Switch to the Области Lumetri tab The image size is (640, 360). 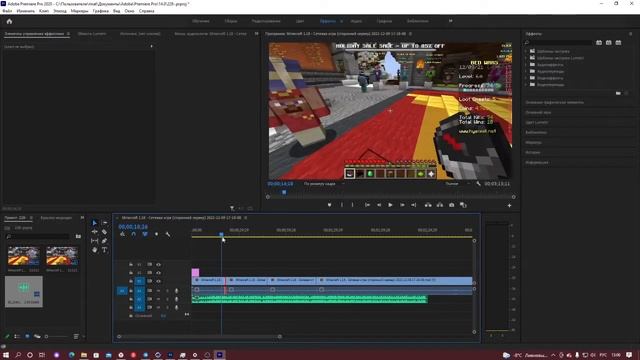[x=92, y=34]
